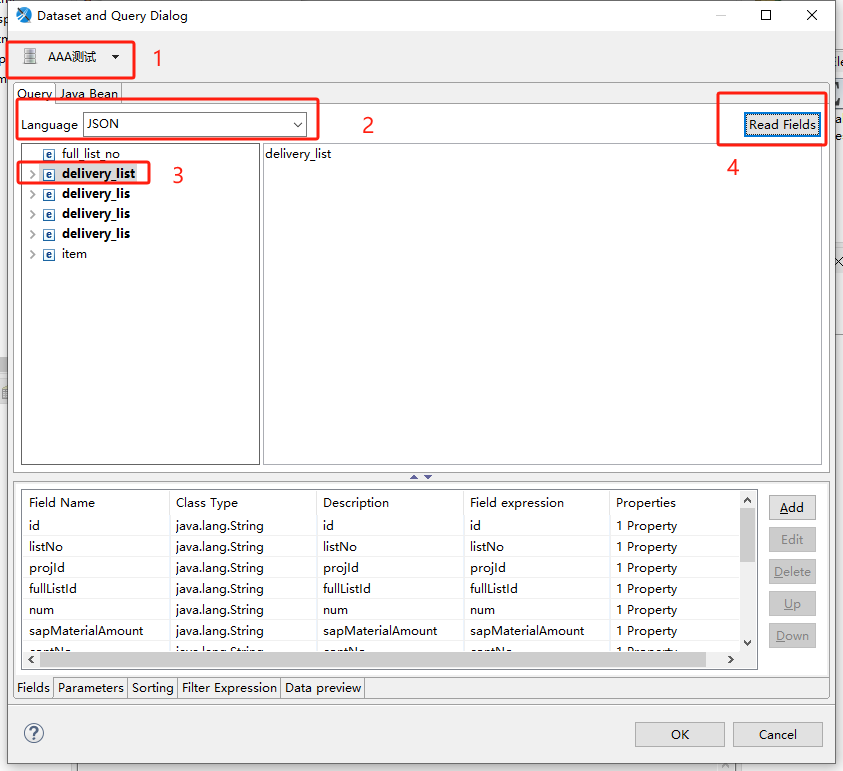Click the Read Fields button
This screenshot has height=771, width=843.
pyautogui.click(x=782, y=124)
